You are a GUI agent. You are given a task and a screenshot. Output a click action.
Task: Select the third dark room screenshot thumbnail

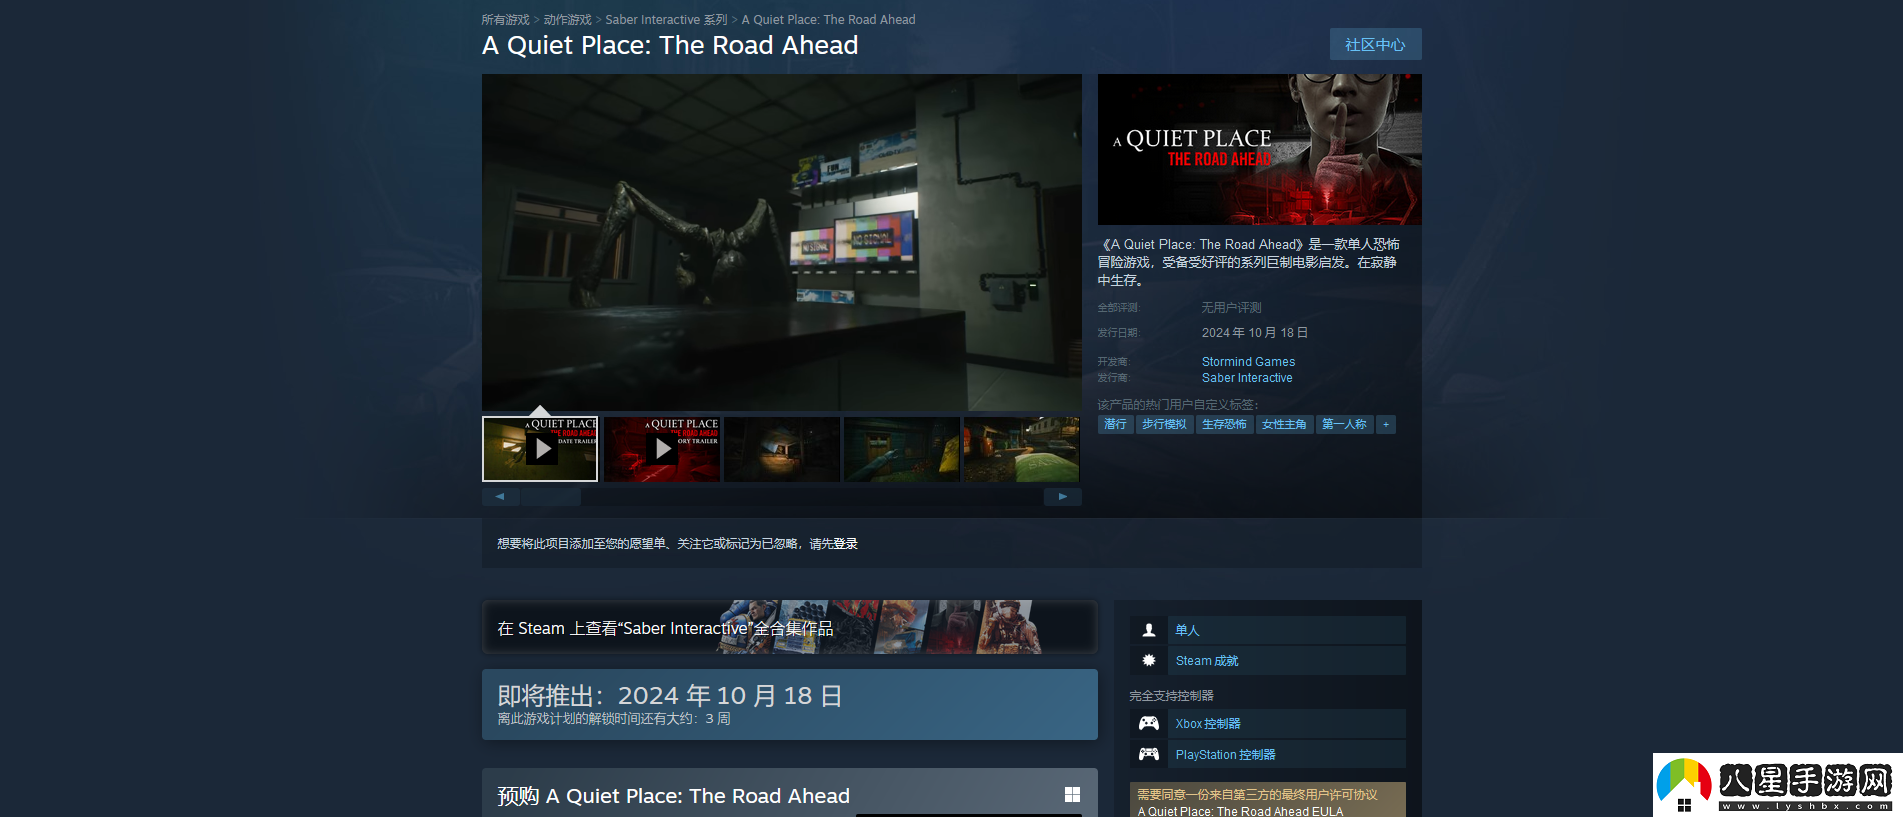pos(782,449)
